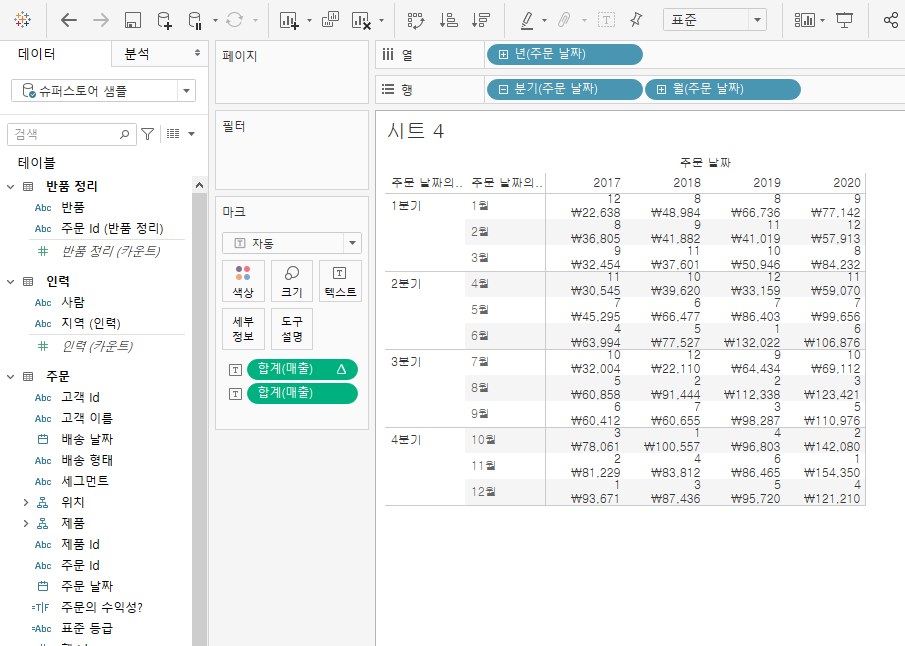Save the workbook with the disk icon
The width and height of the screenshot is (905, 646).
(x=133, y=20)
